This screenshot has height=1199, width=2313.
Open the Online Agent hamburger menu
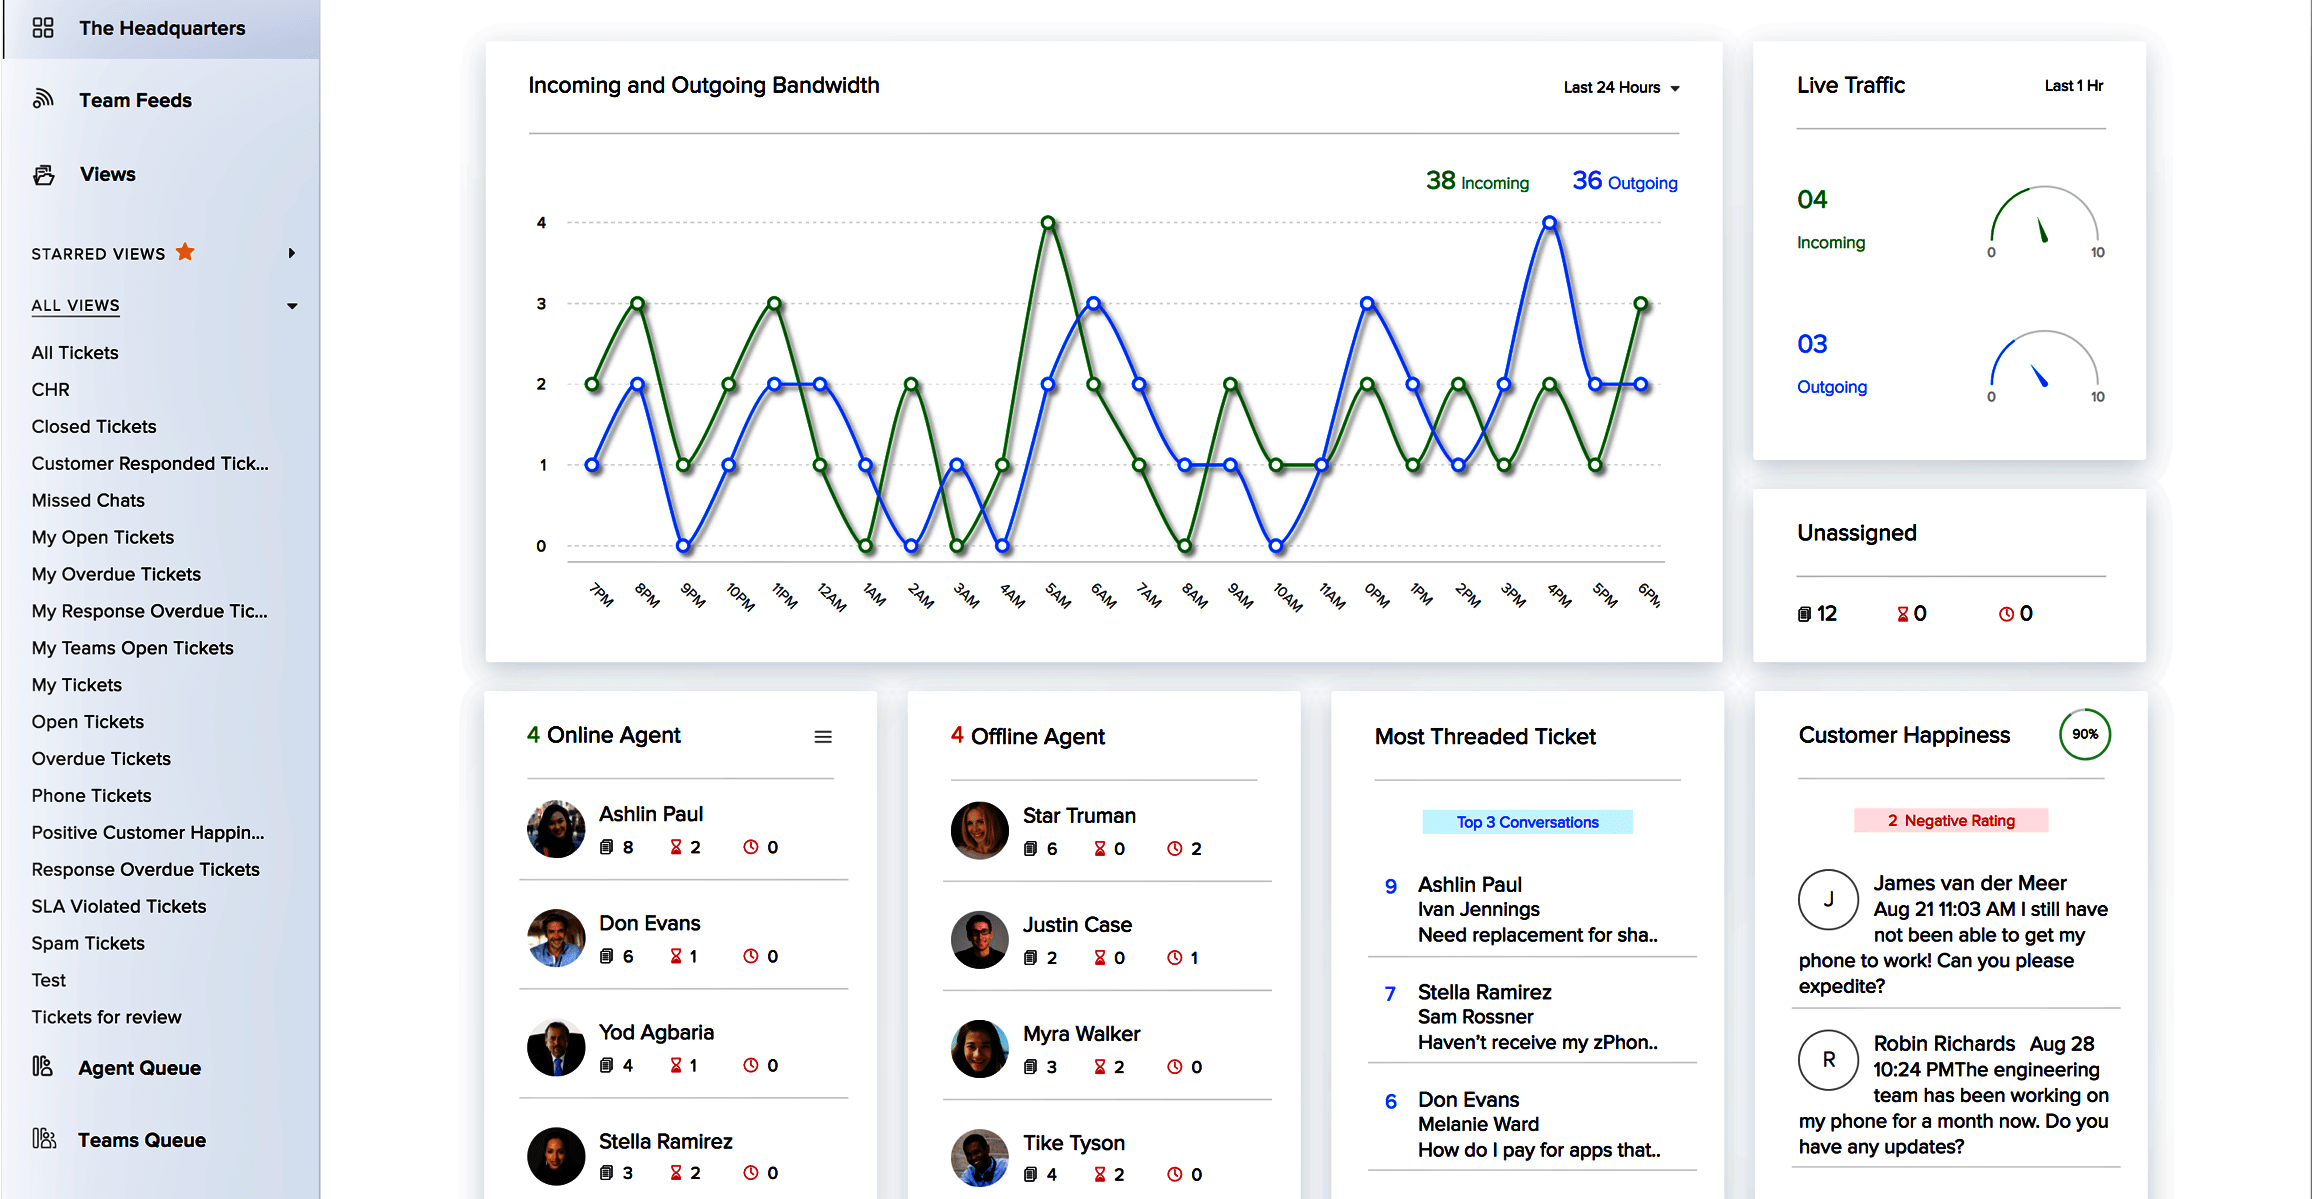[x=823, y=737]
